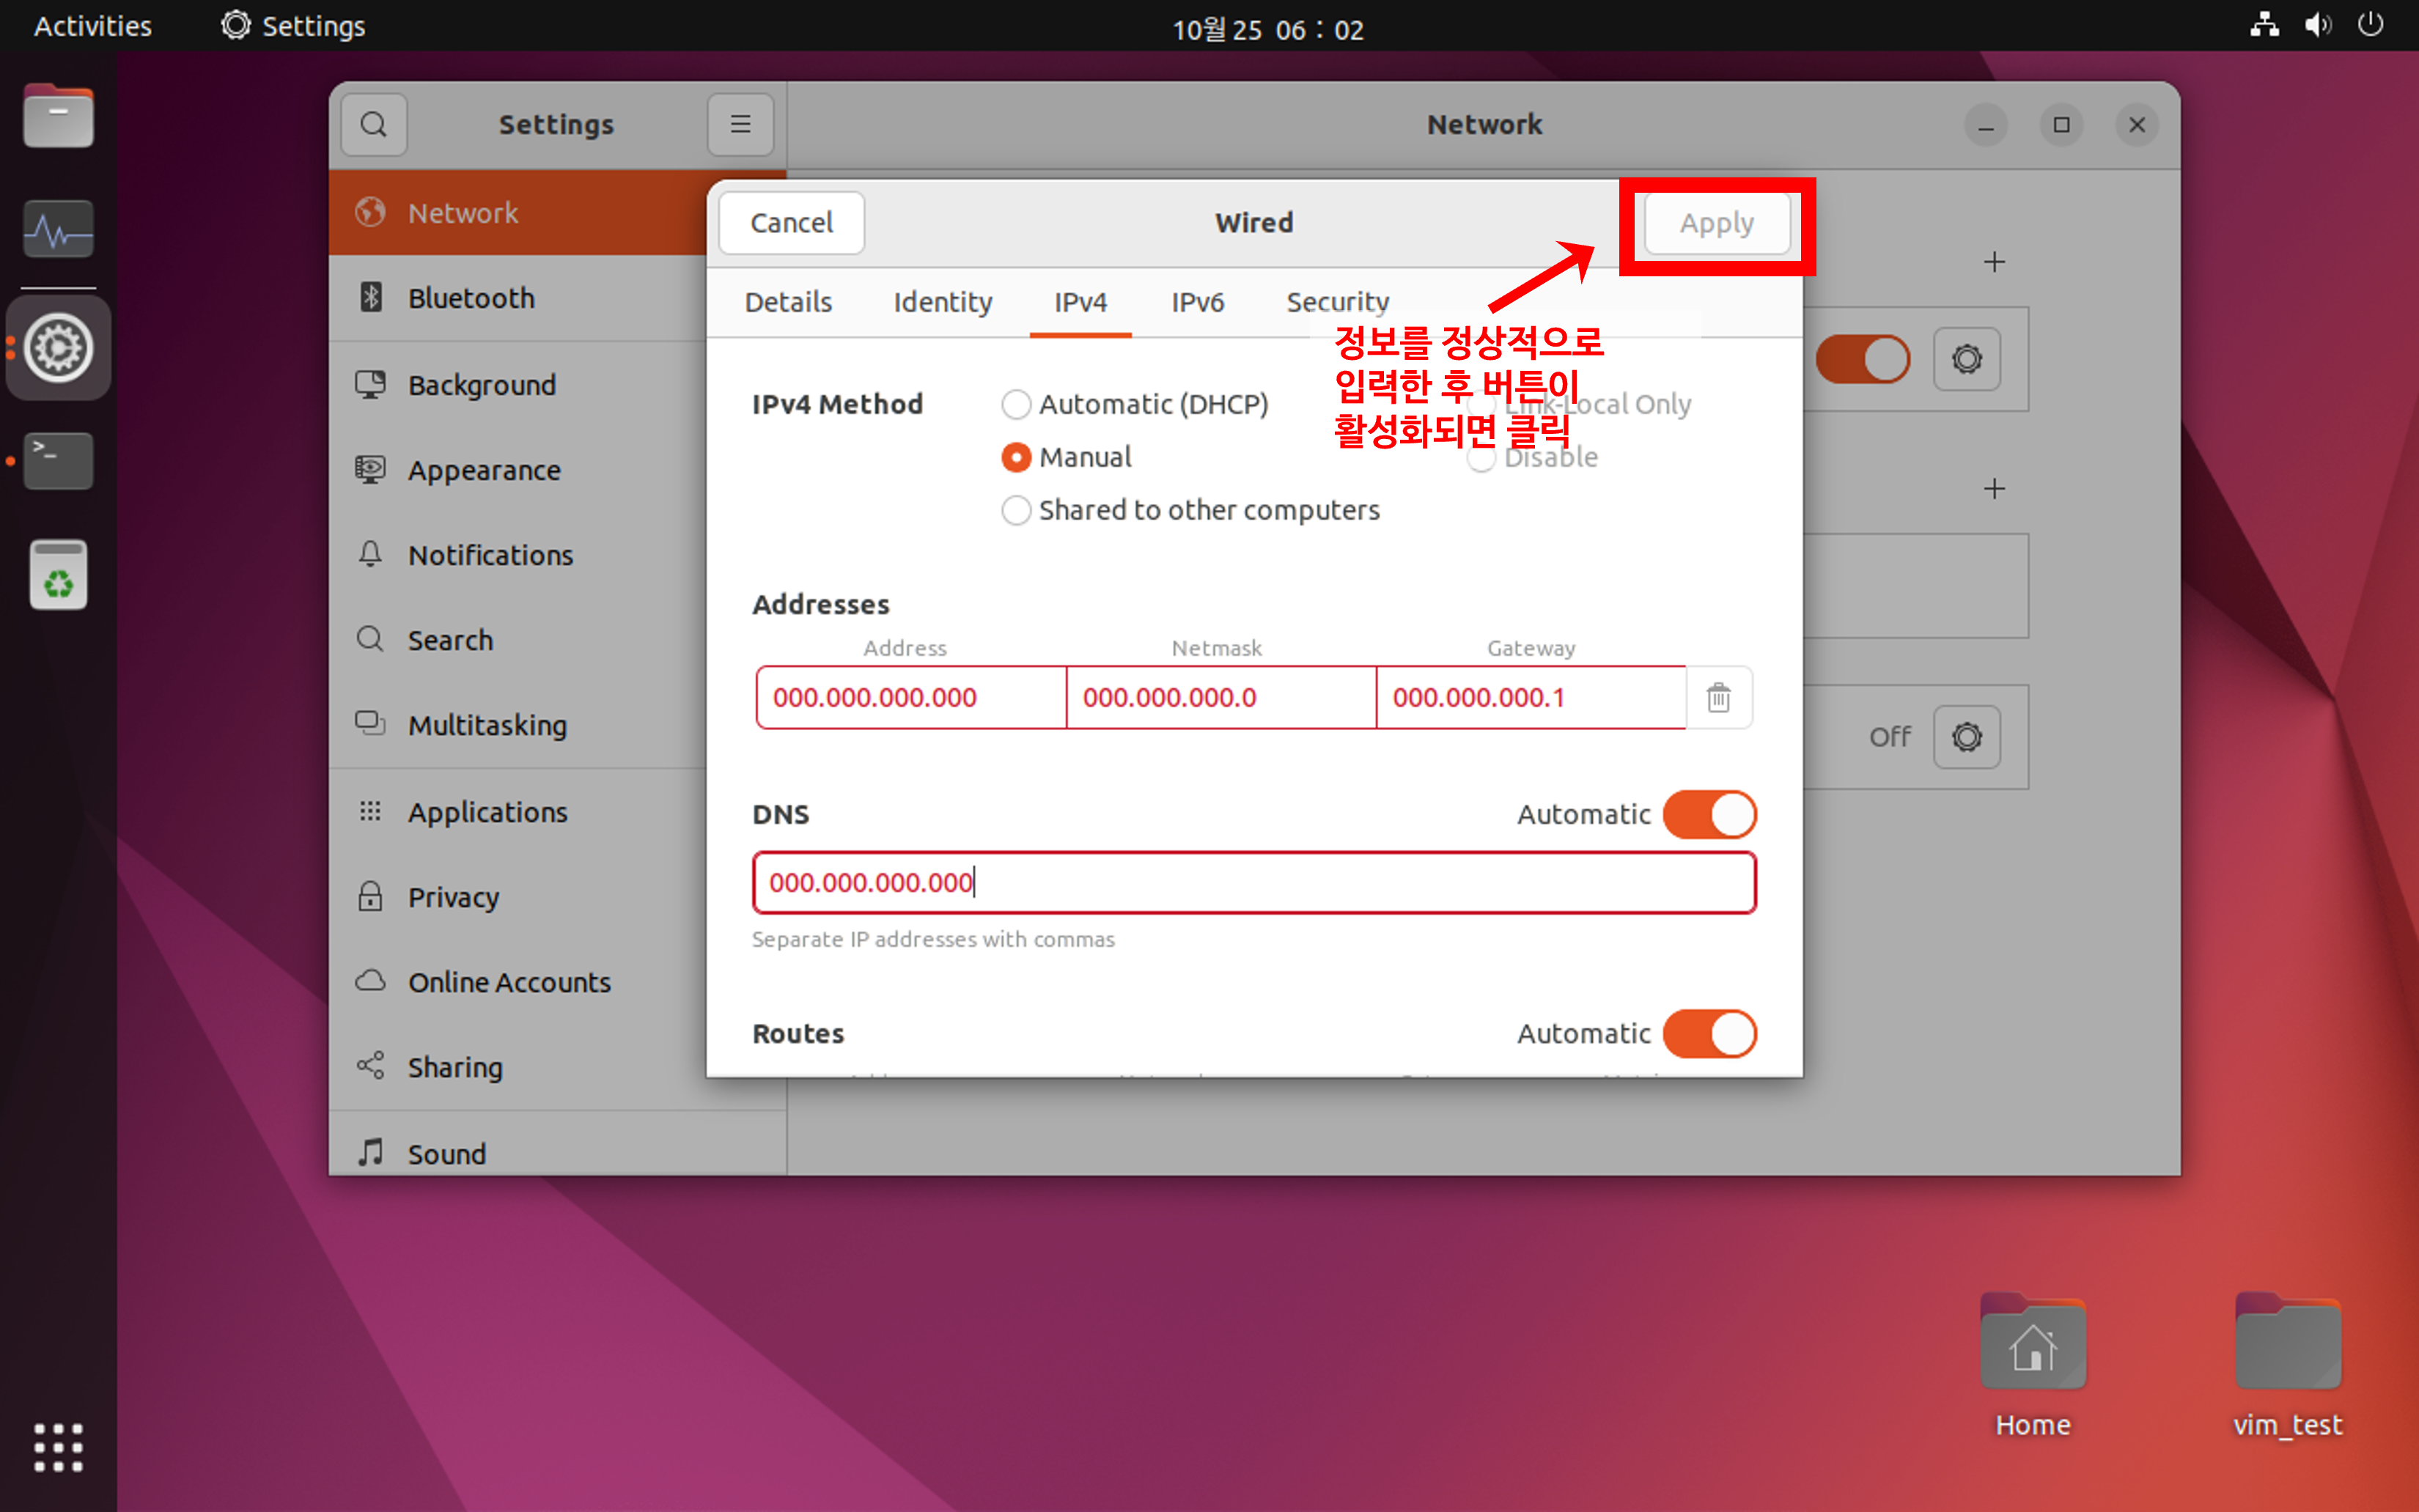
Task: Click the Apply button
Action: (1716, 223)
